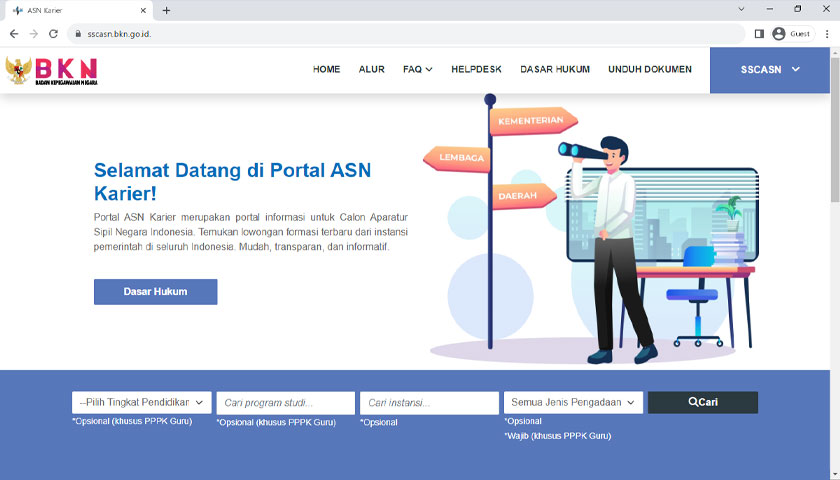Open a new browser tab
This screenshot has height=480, width=840.
[166, 10]
